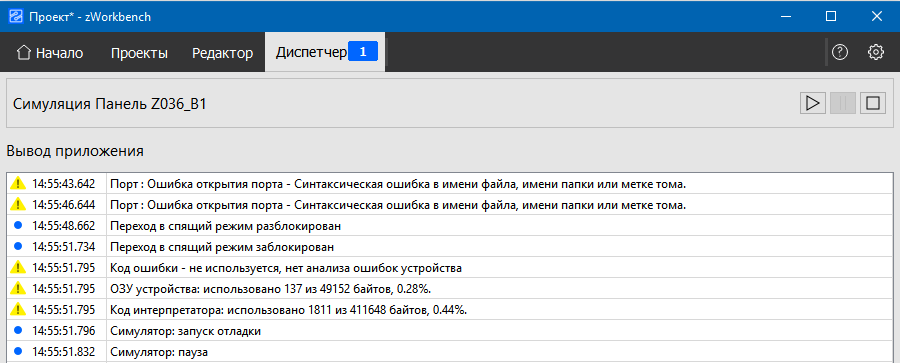The width and height of the screenshot is (900, 363).
Task: Click the 'Вывод приложения' heading
Action: (x=75, y=152)
